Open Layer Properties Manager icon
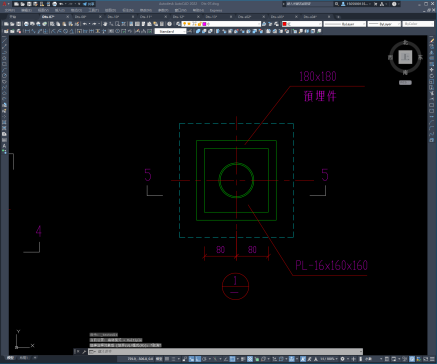Image resolution: width=437 pixels, height=364 pixels. (x=178, y=24)
